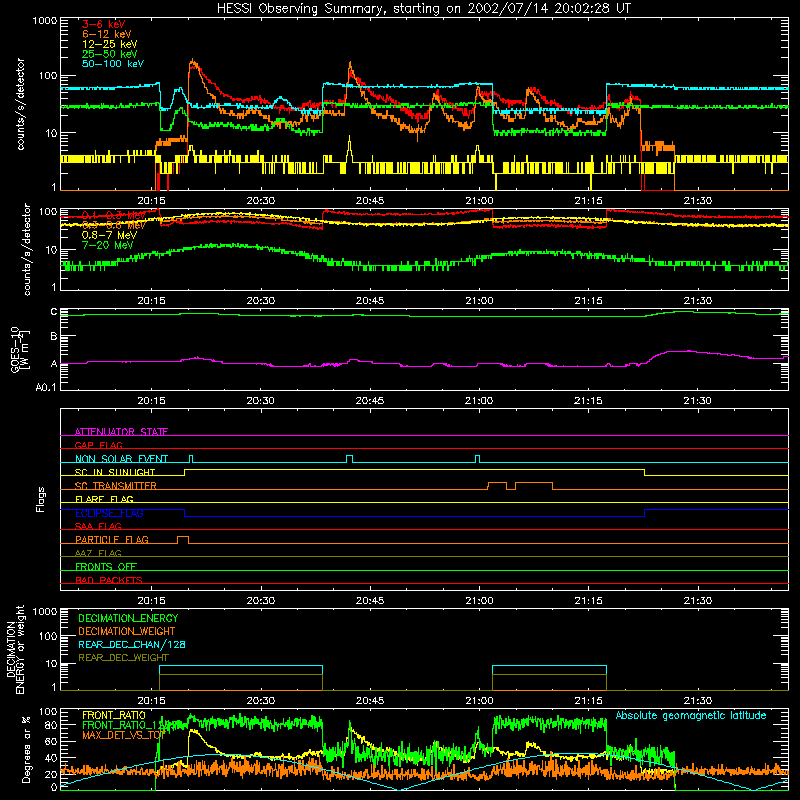Click the 1000 tick label on top panel
Screen dimensions: 800x800
click(45, 21)
